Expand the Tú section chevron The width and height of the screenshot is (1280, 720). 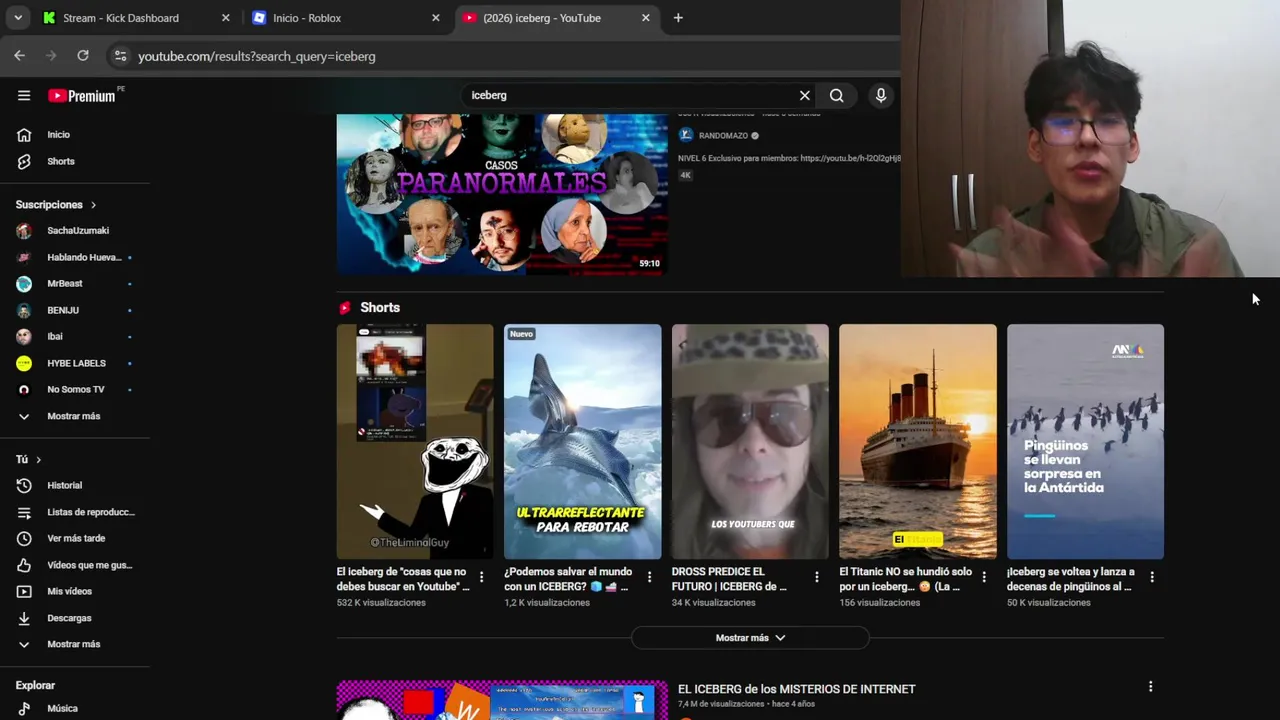[x=38, y=460]
